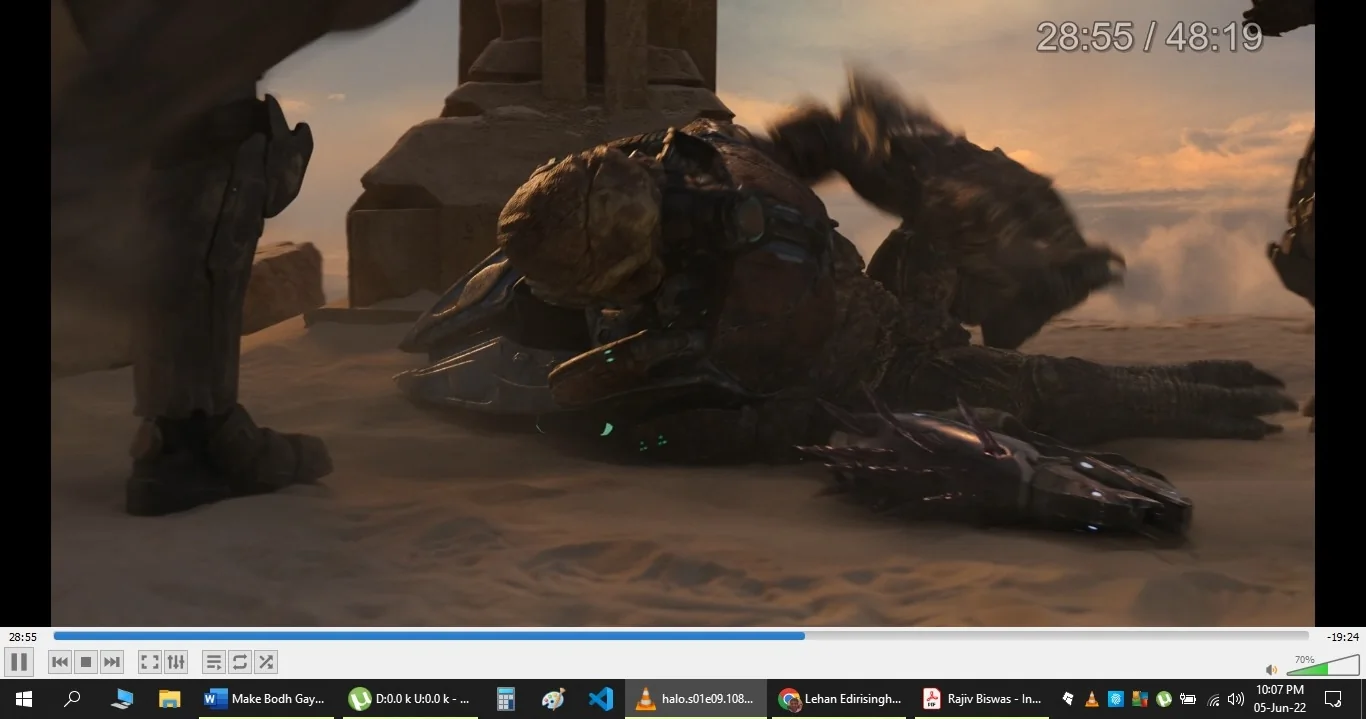The height and width of the screenshot is (719, 1366).
Task: Open the Windows Start menu
Action: [x=24, y=699]
